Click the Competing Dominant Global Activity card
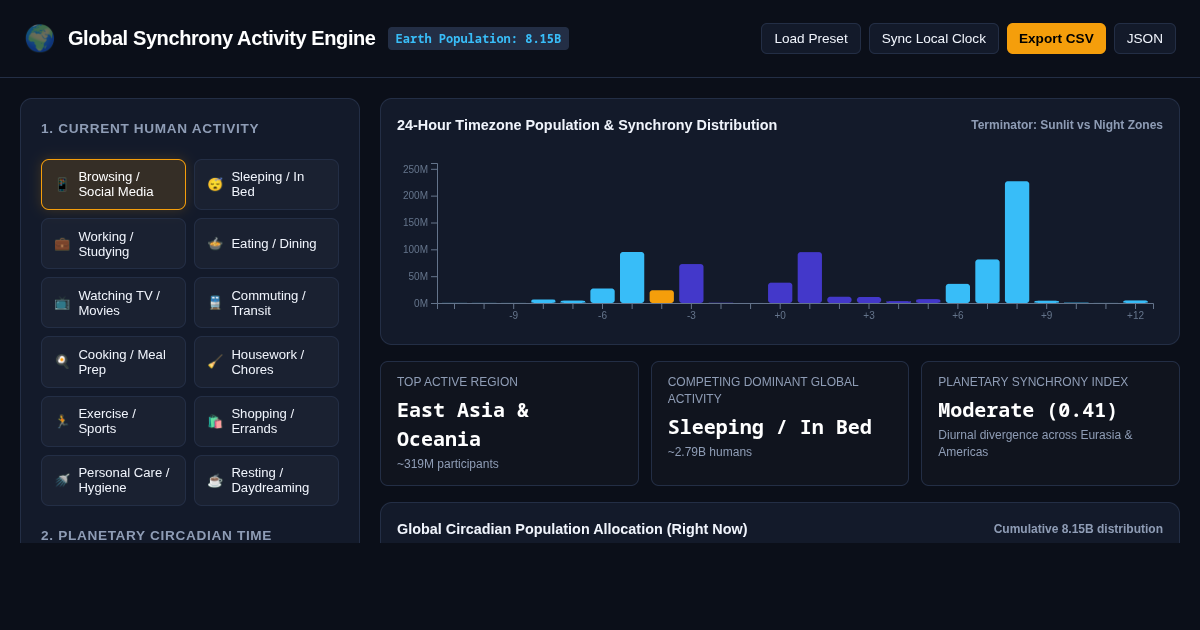The height and width of the screenshot is (630, 1200). point(780,423)
